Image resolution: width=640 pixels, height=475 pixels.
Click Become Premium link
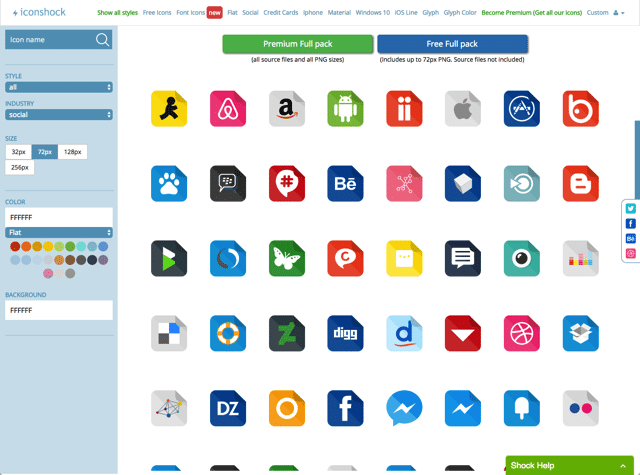tap(532, 13)
